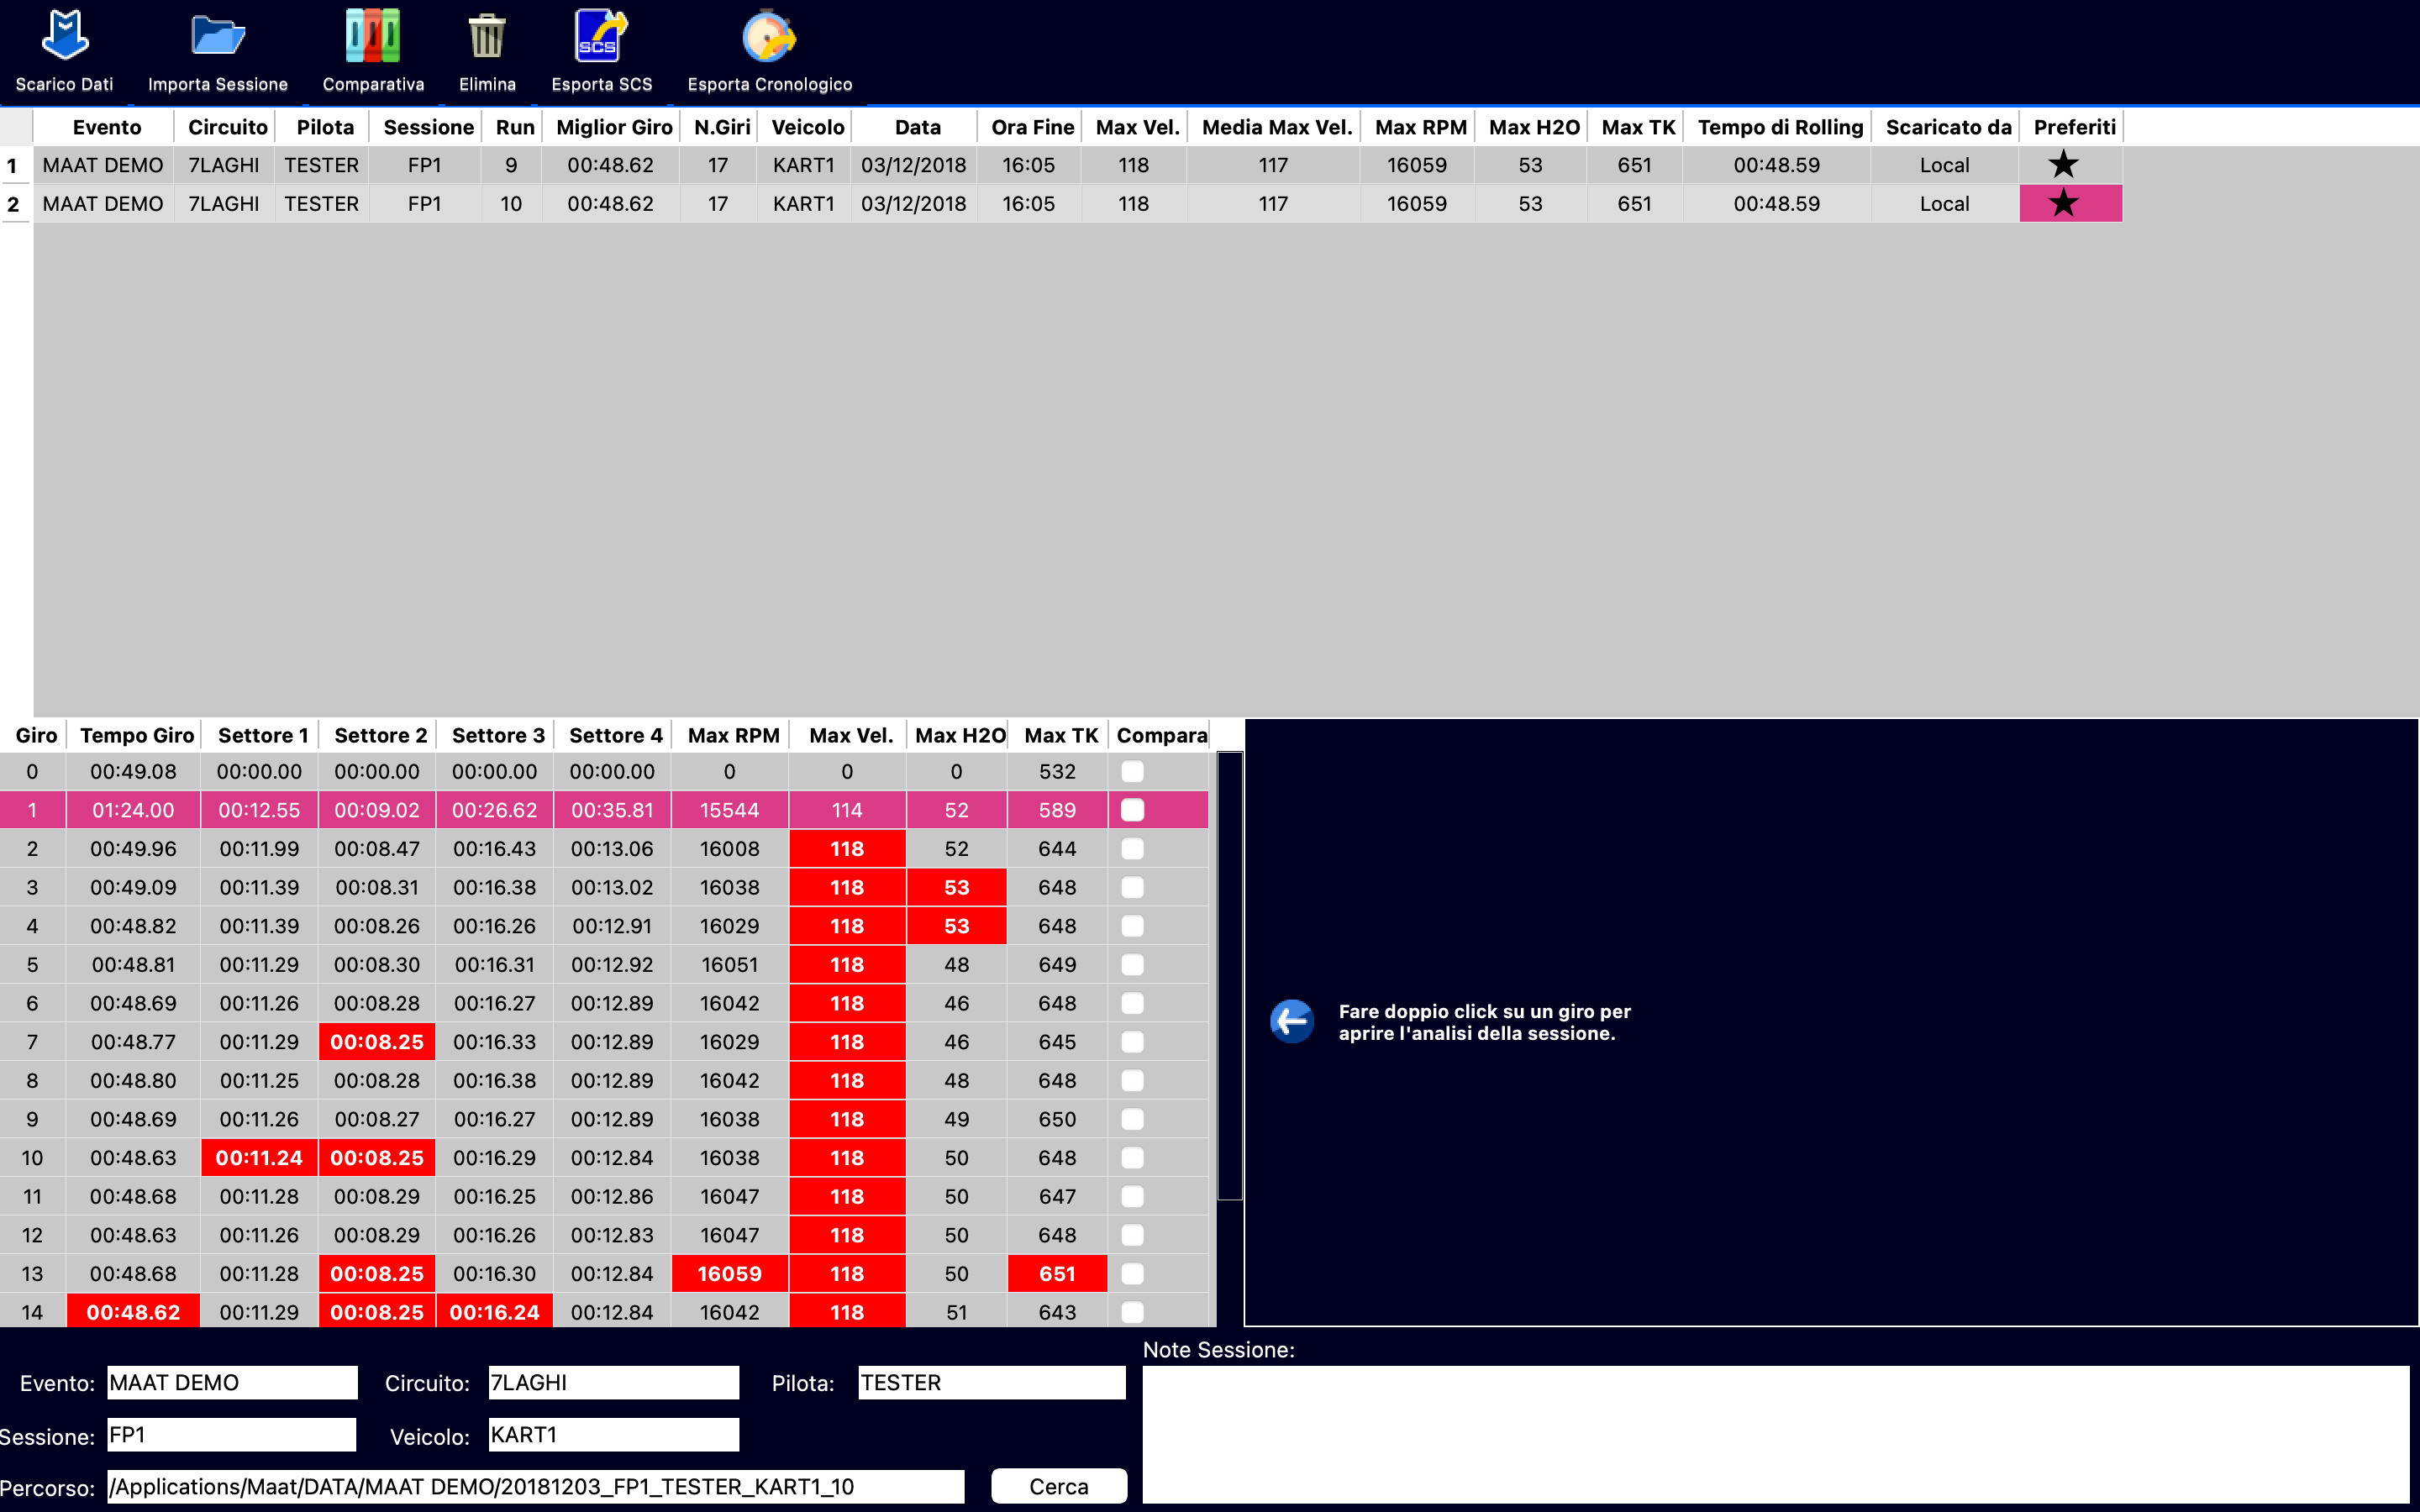Screen dimensions: 2420x1512
Task: Toggle favorite star for Run 9 session
Action: 2063,165
